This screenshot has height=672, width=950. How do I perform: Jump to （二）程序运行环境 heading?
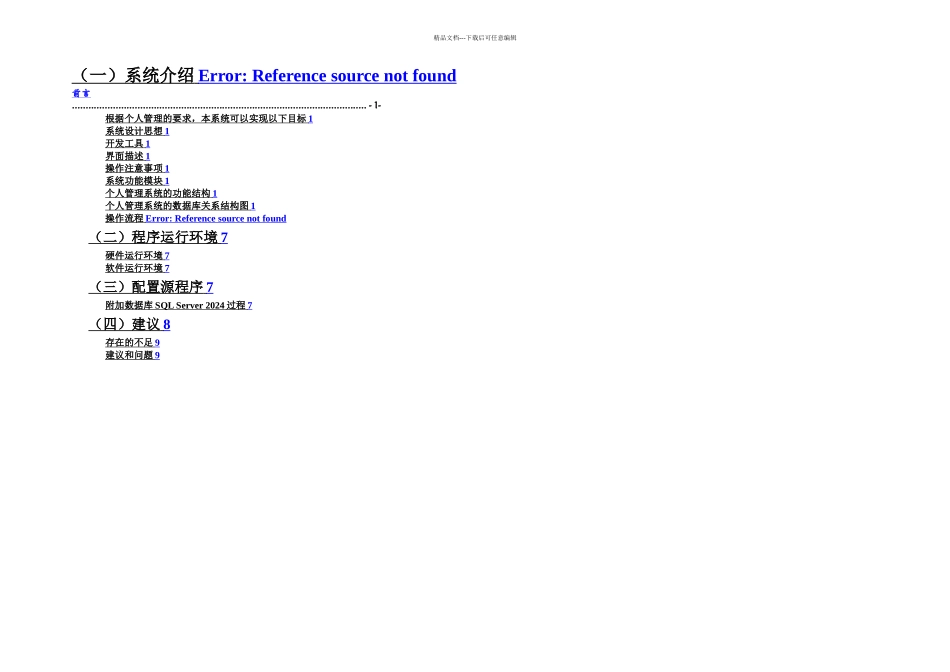coord(158,237)
